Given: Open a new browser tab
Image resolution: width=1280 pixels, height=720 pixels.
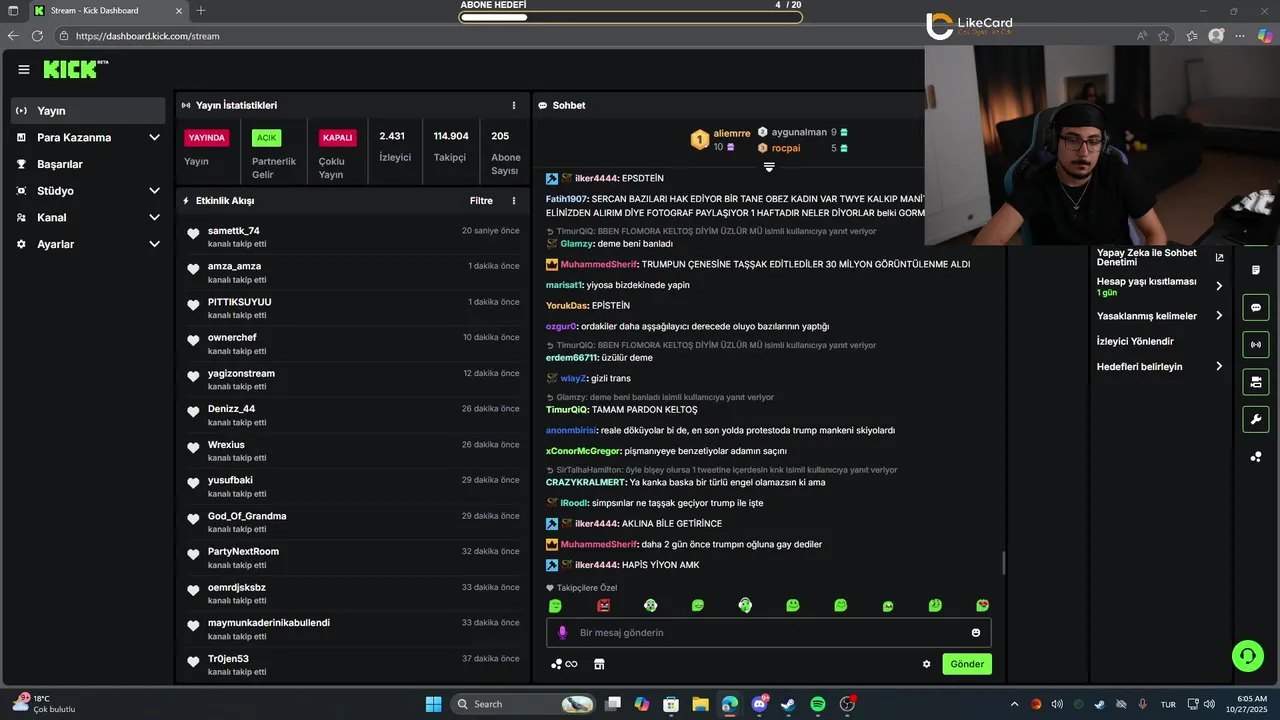Looking at the screenshot, I should pyautogui.click(x=201, y=10).
